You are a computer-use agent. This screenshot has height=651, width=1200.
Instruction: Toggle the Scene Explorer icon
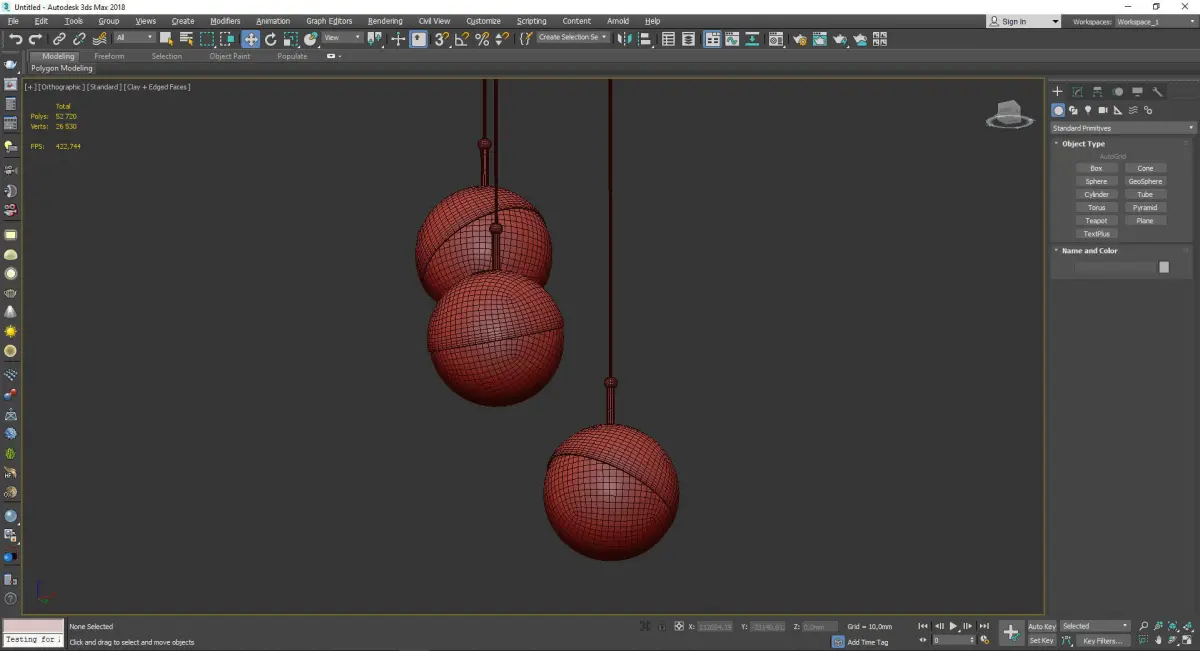click(668, 39)
